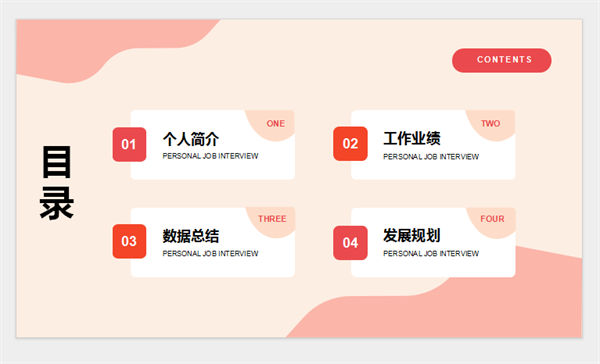Click the red CONTENTS pill button
The height and width of the screenshot is (364, 600).
pos(502,60)
